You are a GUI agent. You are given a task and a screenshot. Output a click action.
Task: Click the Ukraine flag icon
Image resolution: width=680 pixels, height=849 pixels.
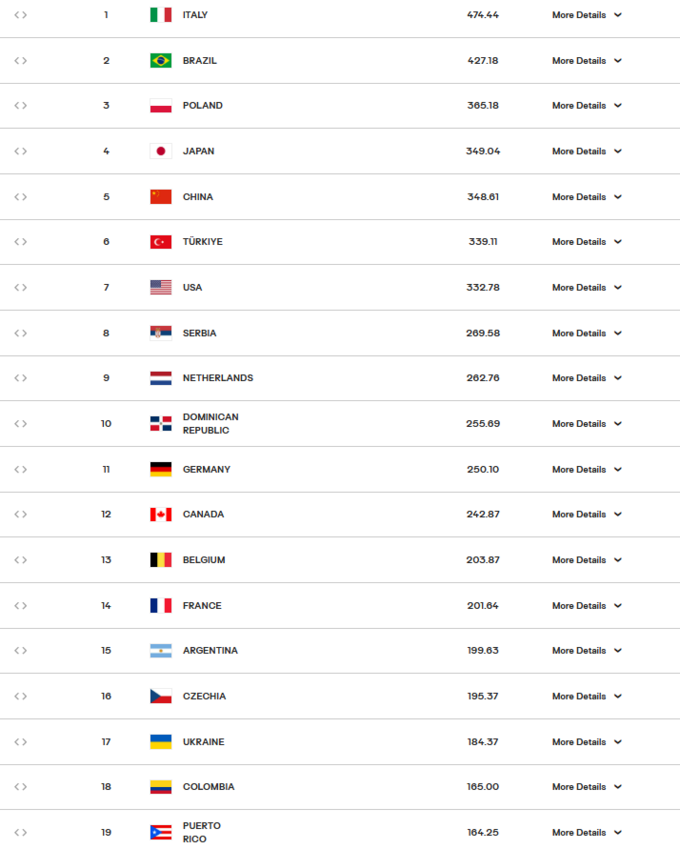click(x=160, y=742)
